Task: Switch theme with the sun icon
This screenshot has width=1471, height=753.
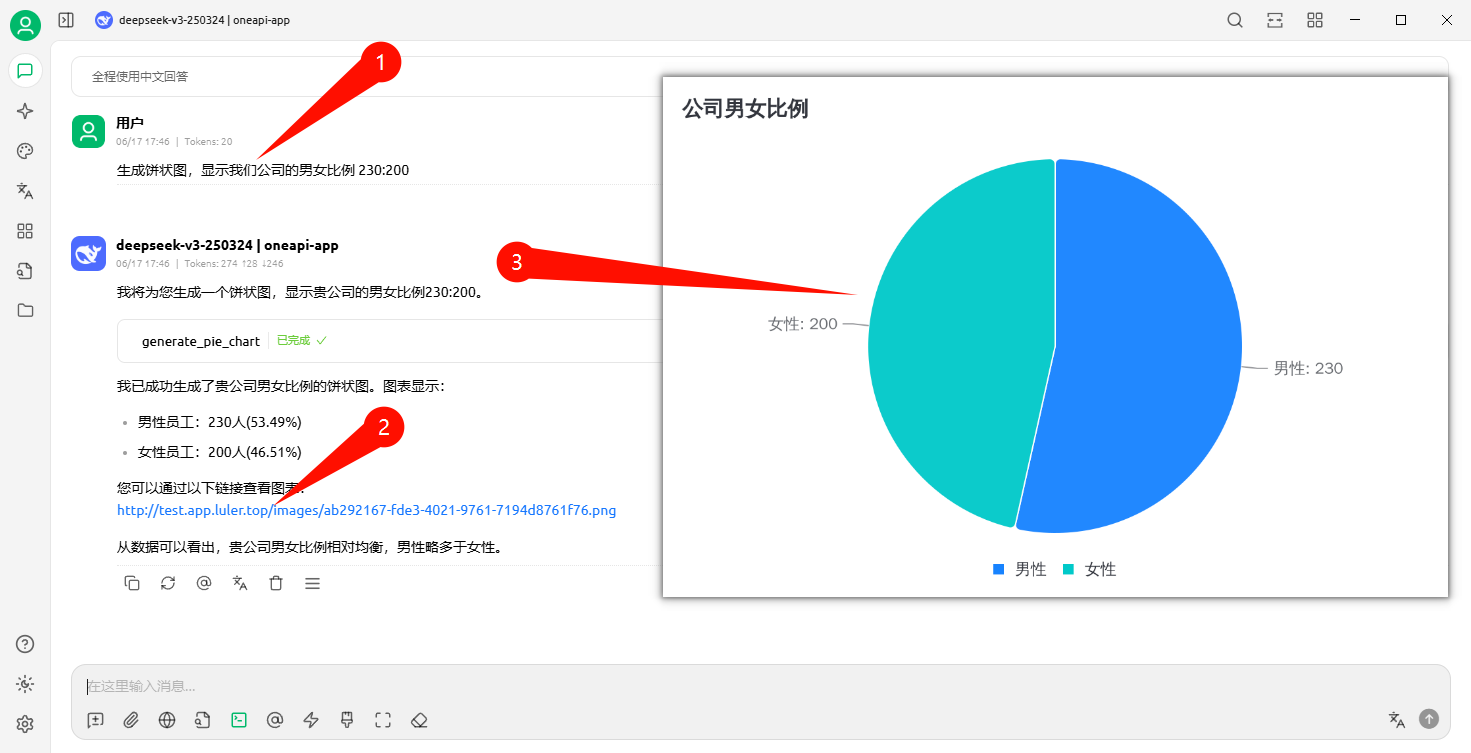Action: pos(25,684)
